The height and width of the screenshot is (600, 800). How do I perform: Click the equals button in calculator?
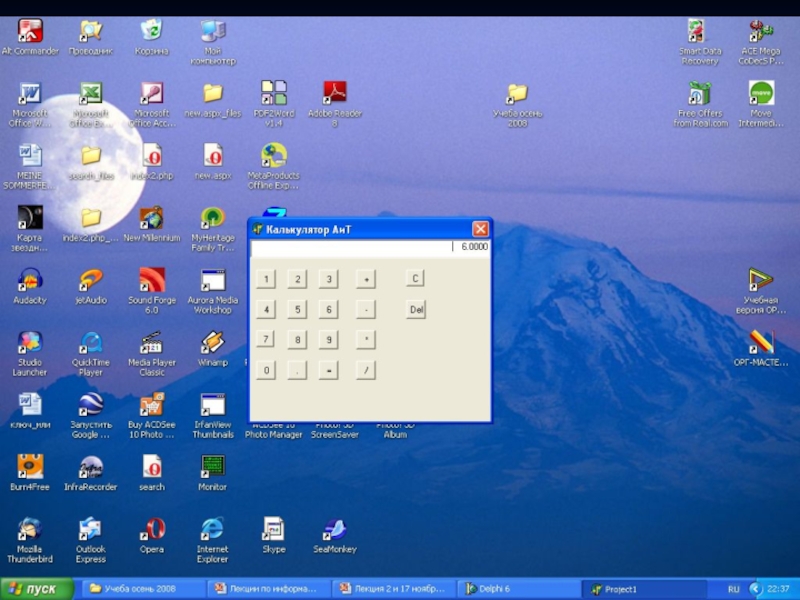point(327,370)
